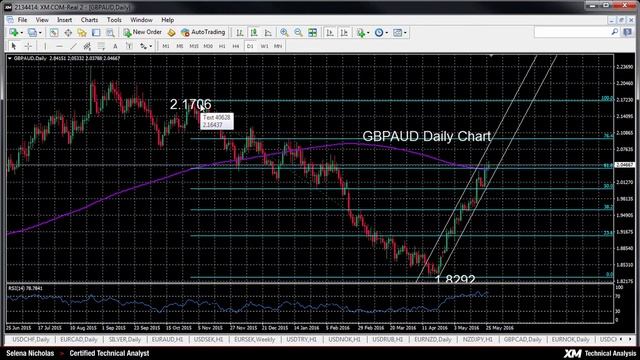
Task: Expand the New Chart dropdown arrow
Action: pos(21,33)
